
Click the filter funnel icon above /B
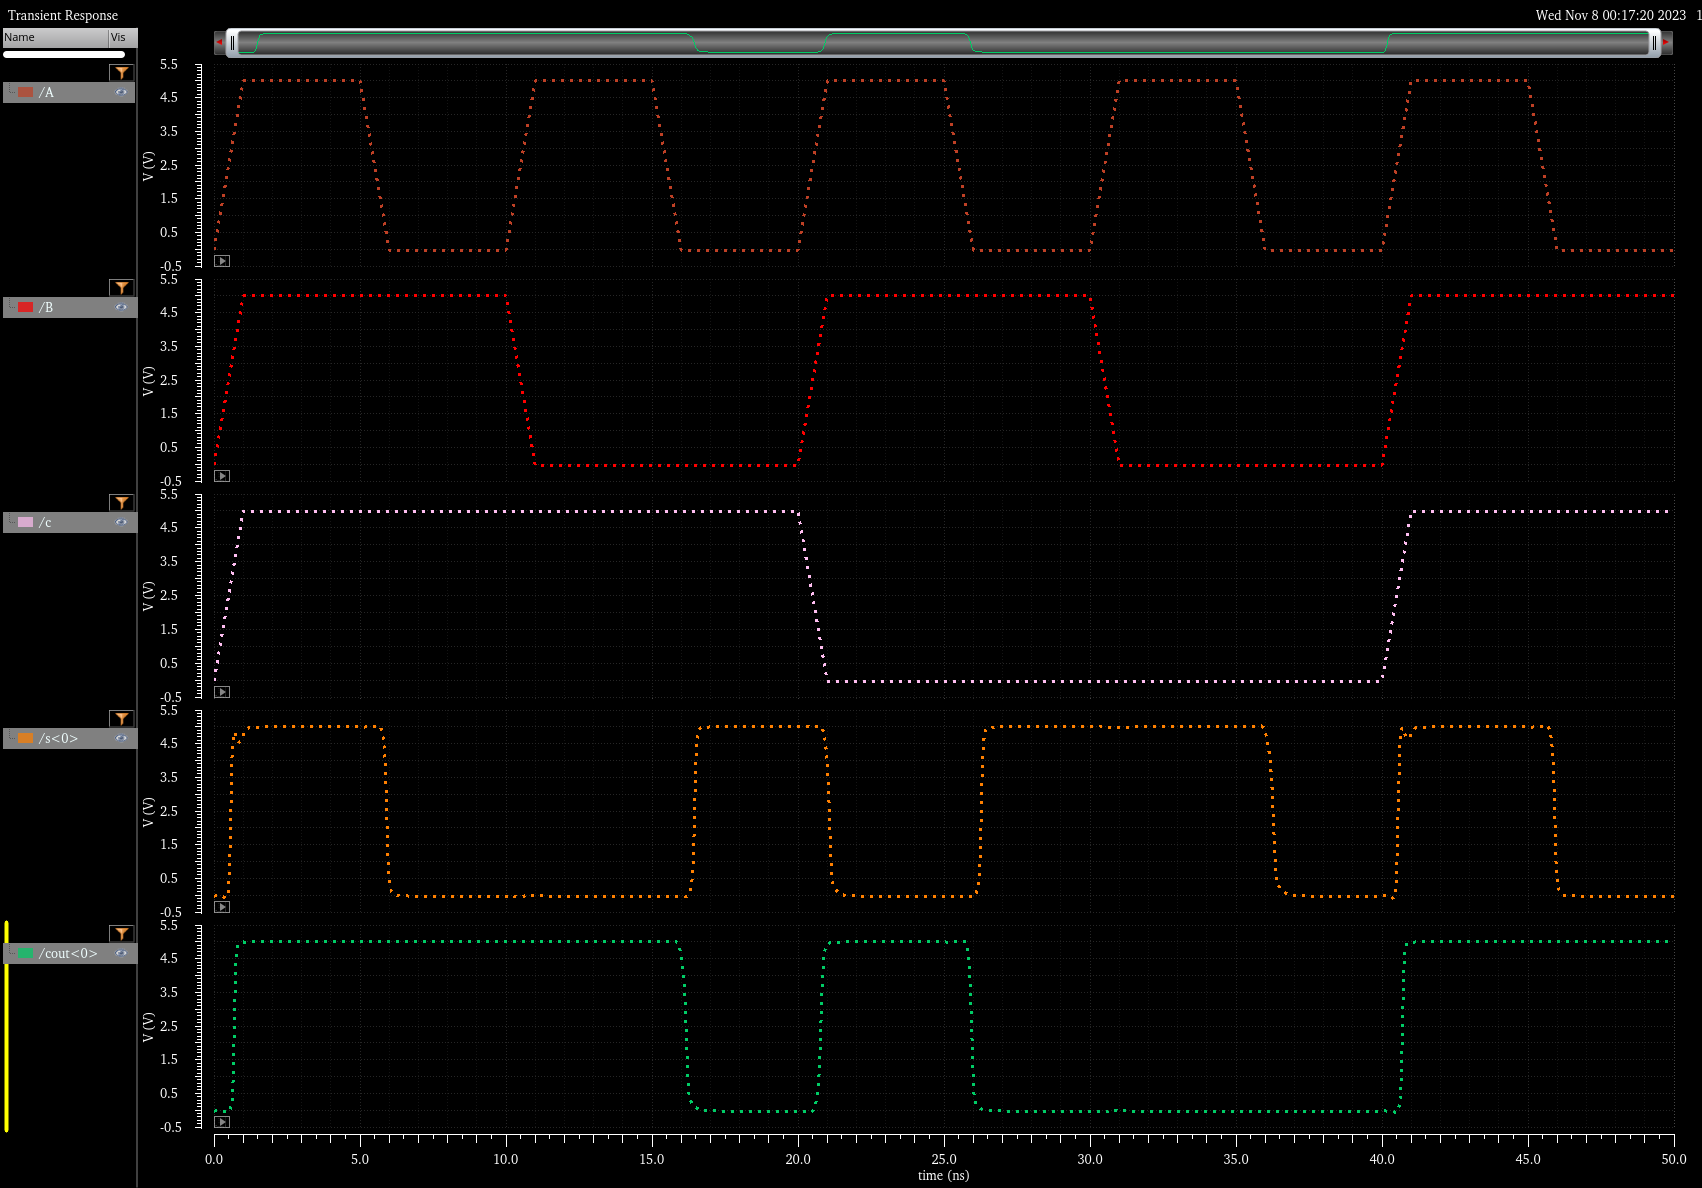pos(121,288)
